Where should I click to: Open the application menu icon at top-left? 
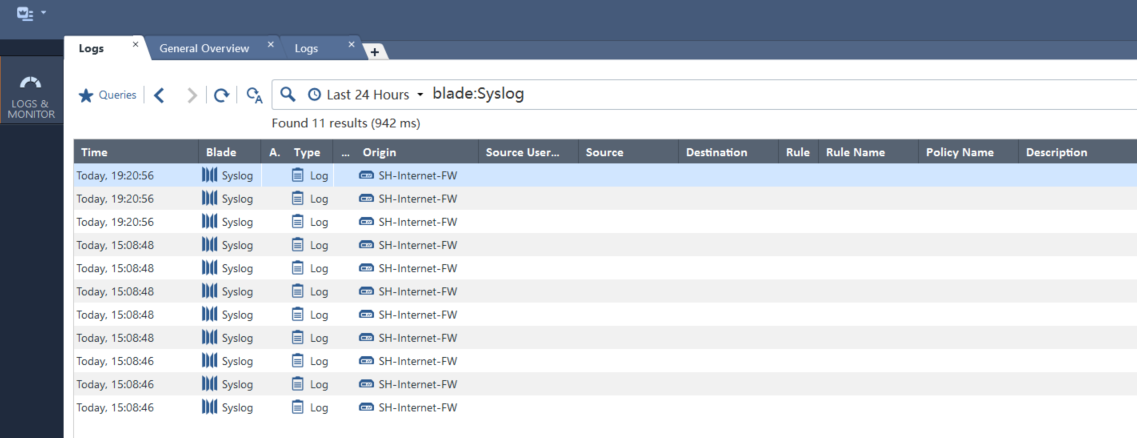pyautogui.click(x=25, y=14)
